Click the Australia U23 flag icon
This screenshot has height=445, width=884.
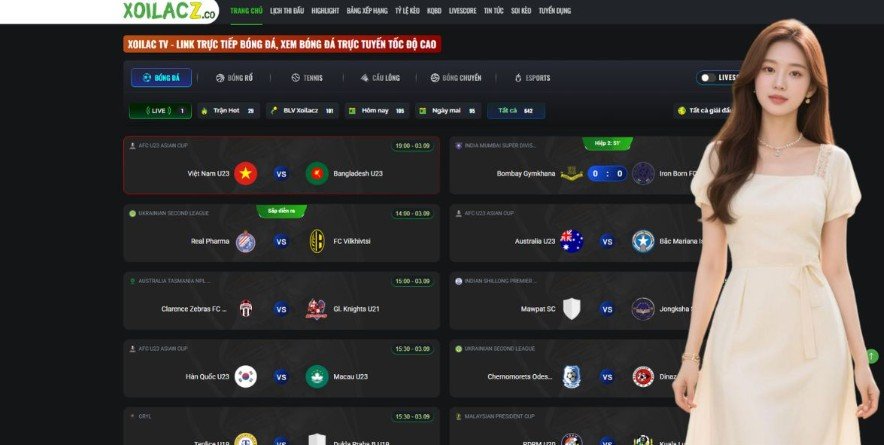572,241
